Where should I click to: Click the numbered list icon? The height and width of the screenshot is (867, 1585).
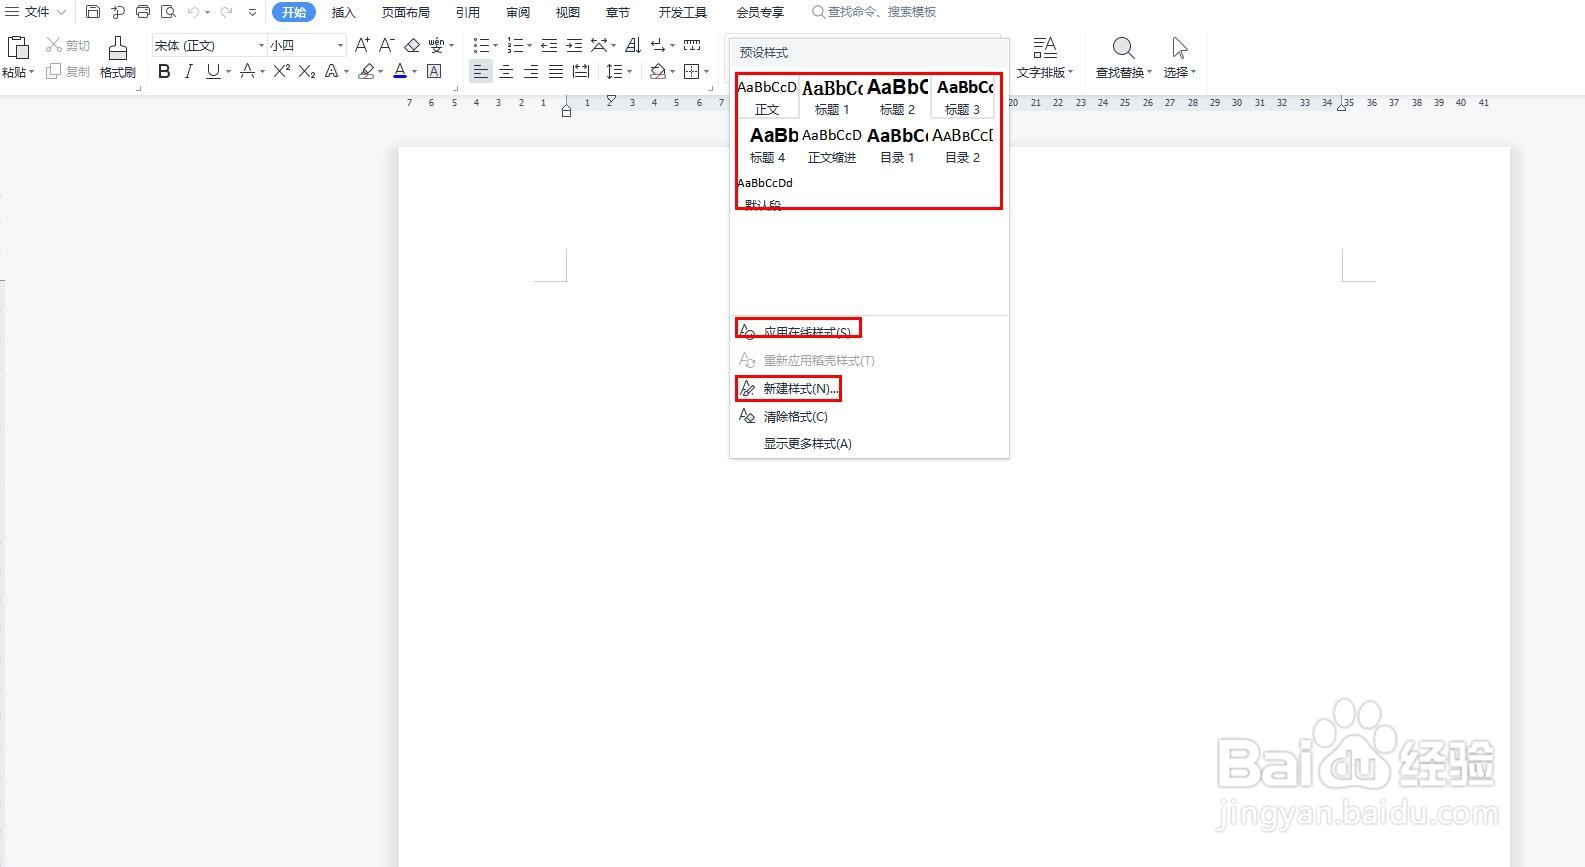pyautogui.click(x=515, y=45)
